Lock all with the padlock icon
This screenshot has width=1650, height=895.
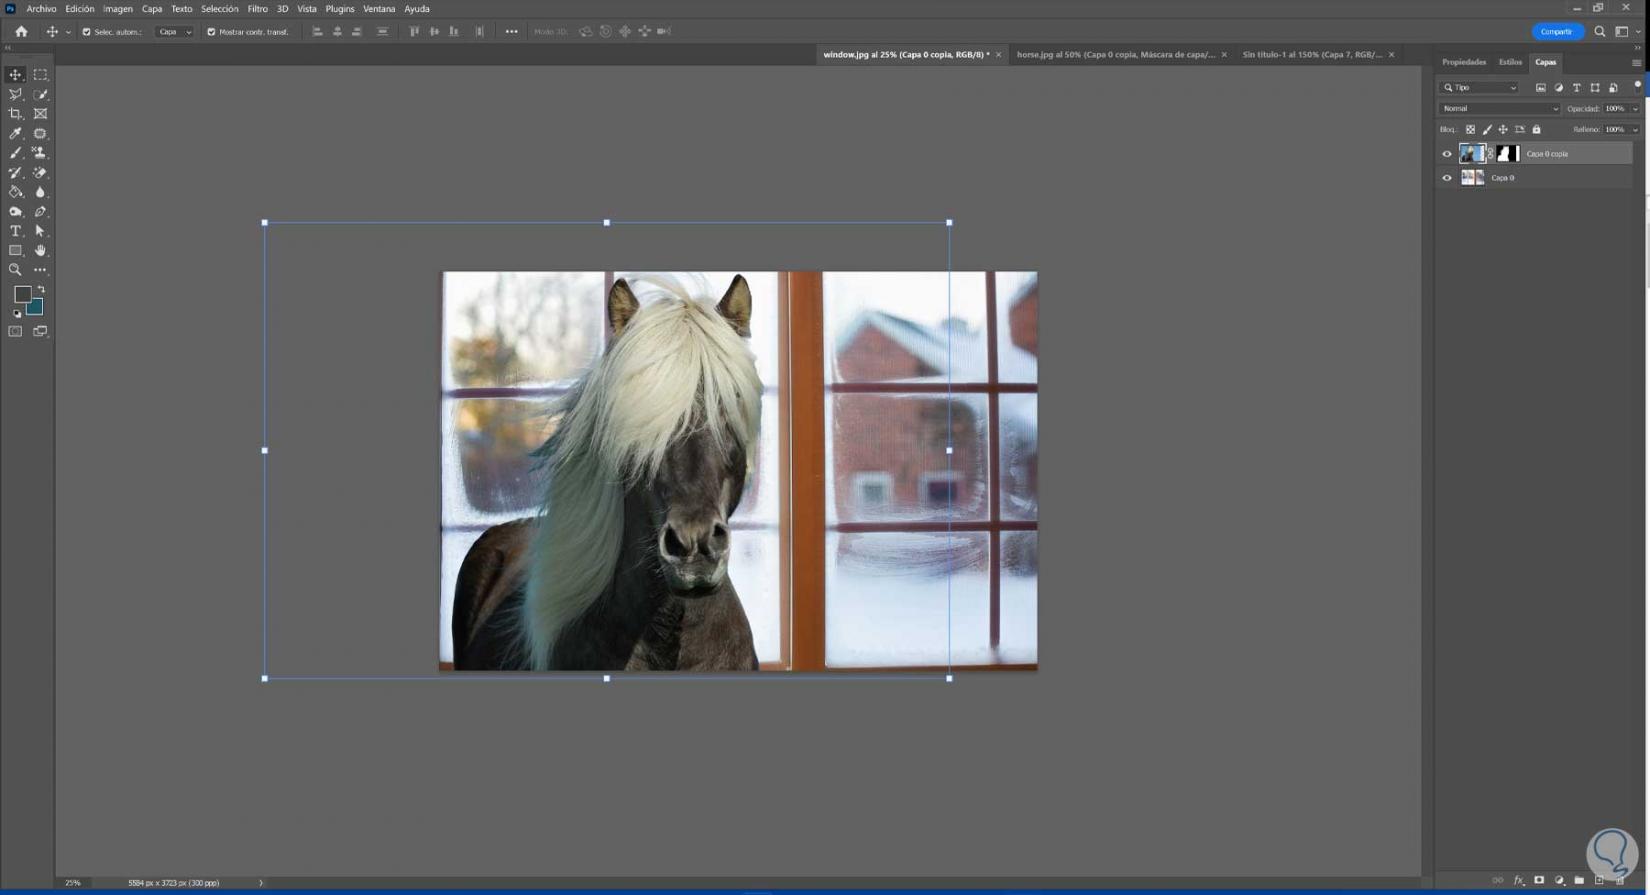pyautogui.click(x=1537, y=130)
